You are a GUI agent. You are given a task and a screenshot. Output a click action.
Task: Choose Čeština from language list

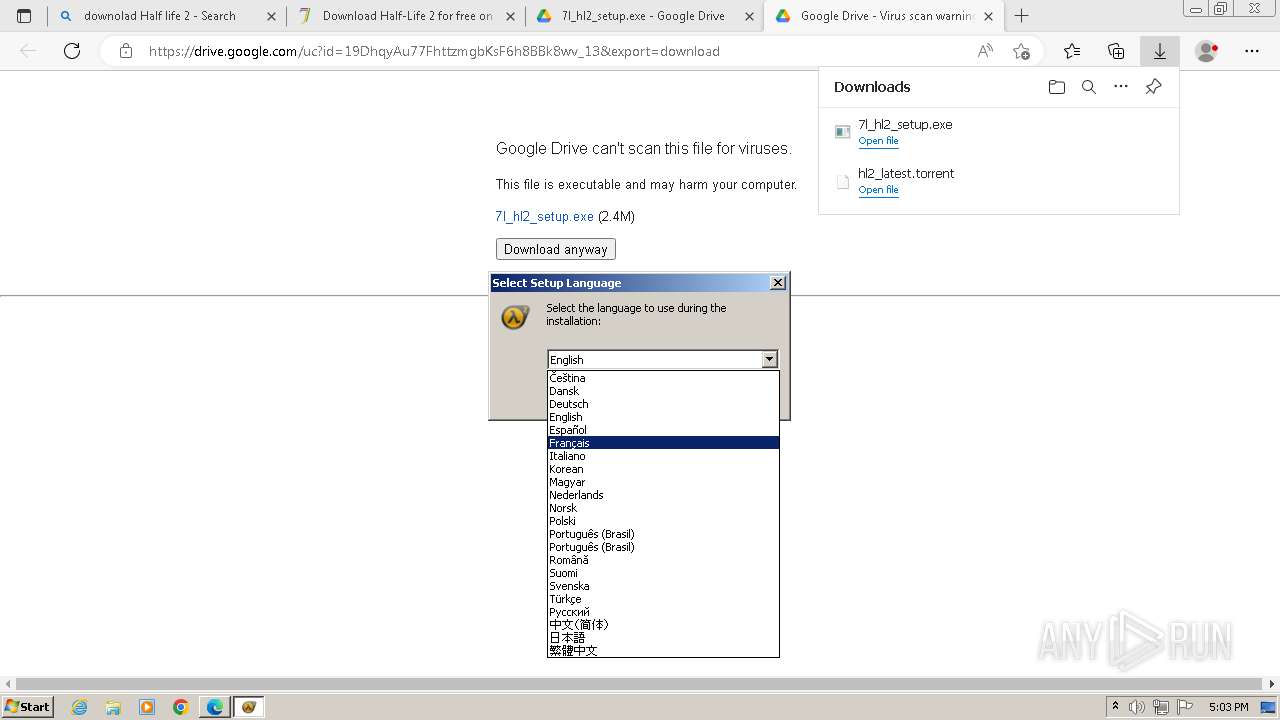pyautogui.click(x=663, y=378)
